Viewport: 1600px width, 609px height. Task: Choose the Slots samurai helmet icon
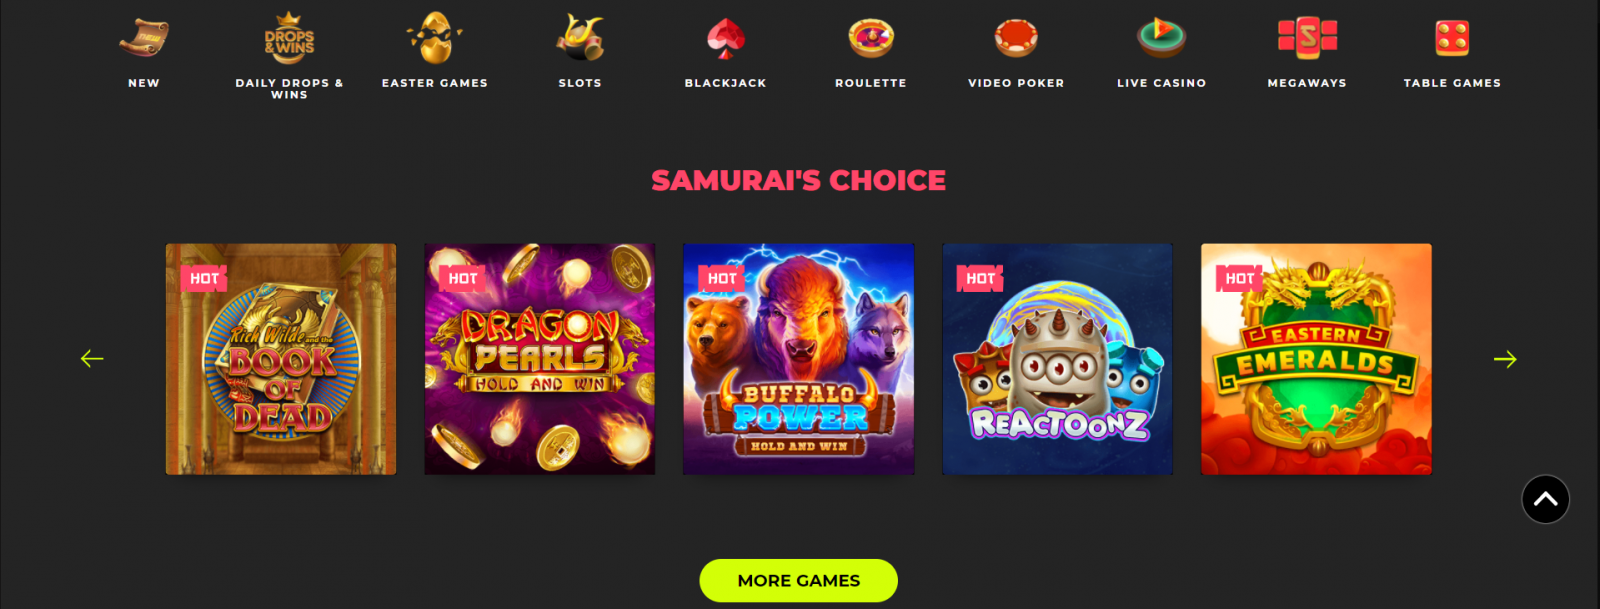(580, 38)
